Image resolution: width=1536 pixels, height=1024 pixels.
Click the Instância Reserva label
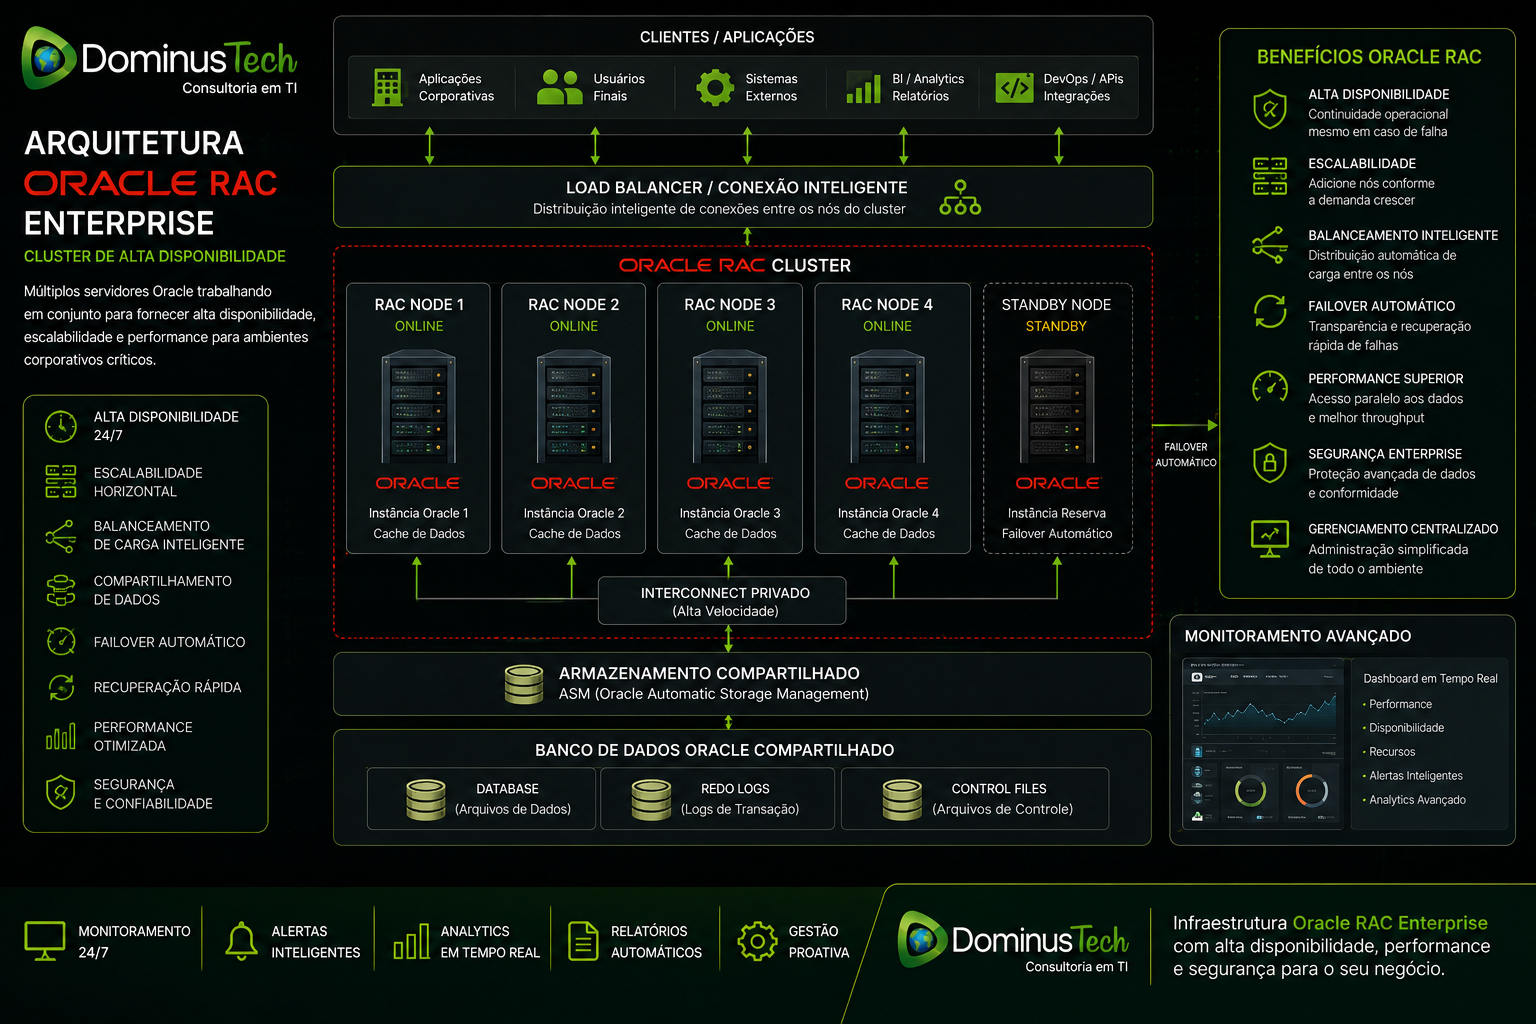pos(1057,513)
